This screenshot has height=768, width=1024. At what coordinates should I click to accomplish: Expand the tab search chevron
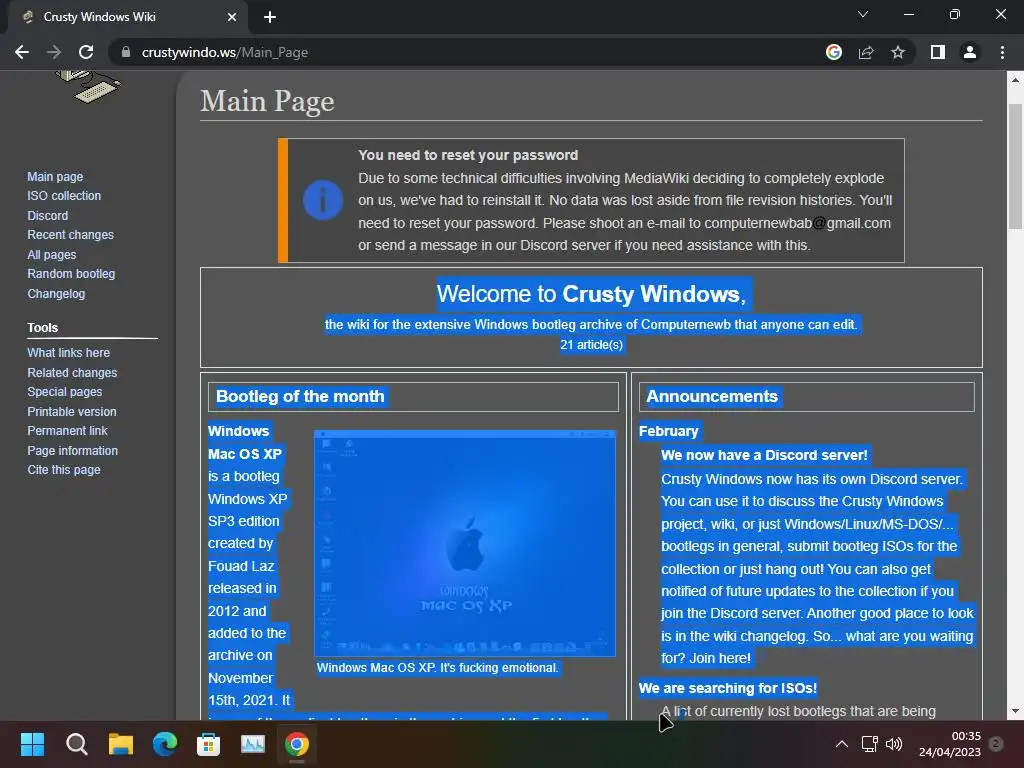point(863,14)
